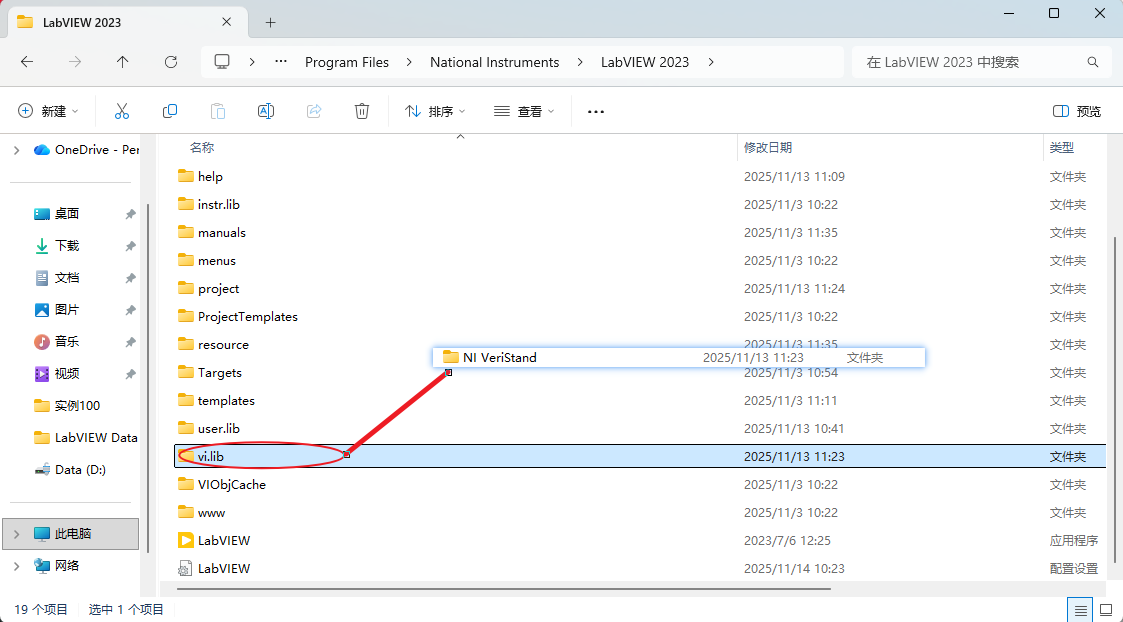Click Program Files in address bar
This screenshot has width=1123, height=622.
tap(347, 62)
